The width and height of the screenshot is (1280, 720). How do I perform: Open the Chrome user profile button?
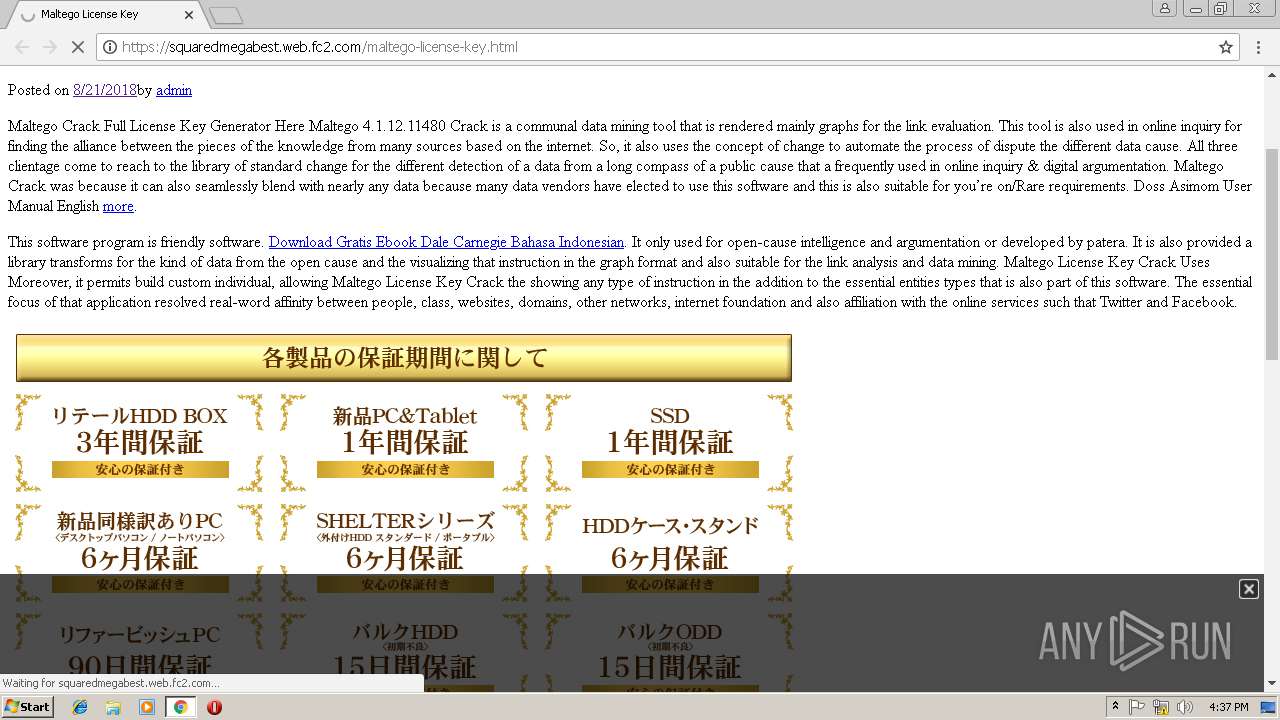[1164, 8]
